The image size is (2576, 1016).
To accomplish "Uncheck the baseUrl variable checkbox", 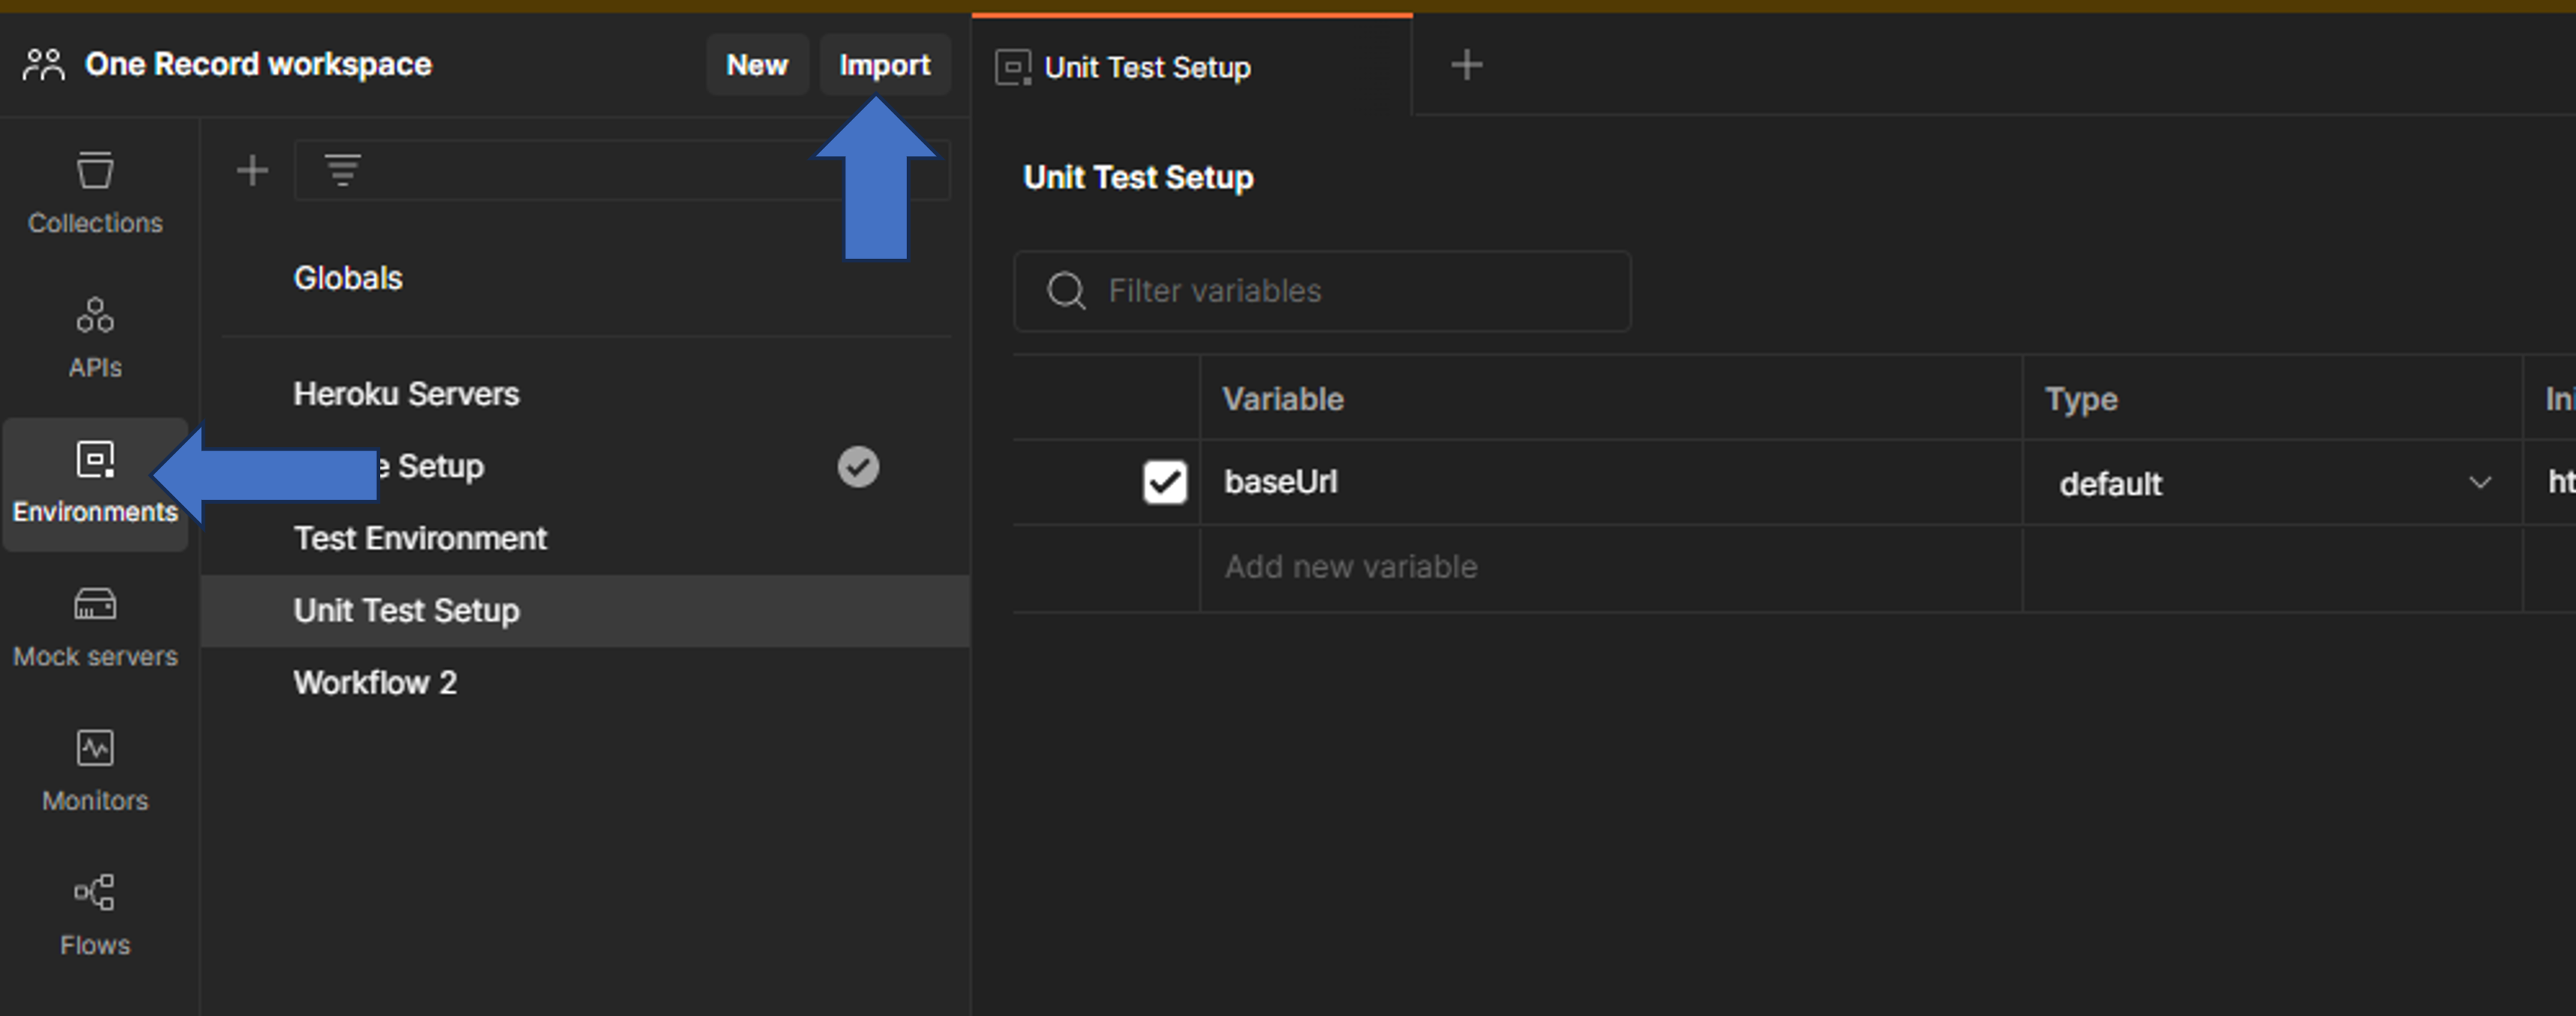I will coord(1165,482).
